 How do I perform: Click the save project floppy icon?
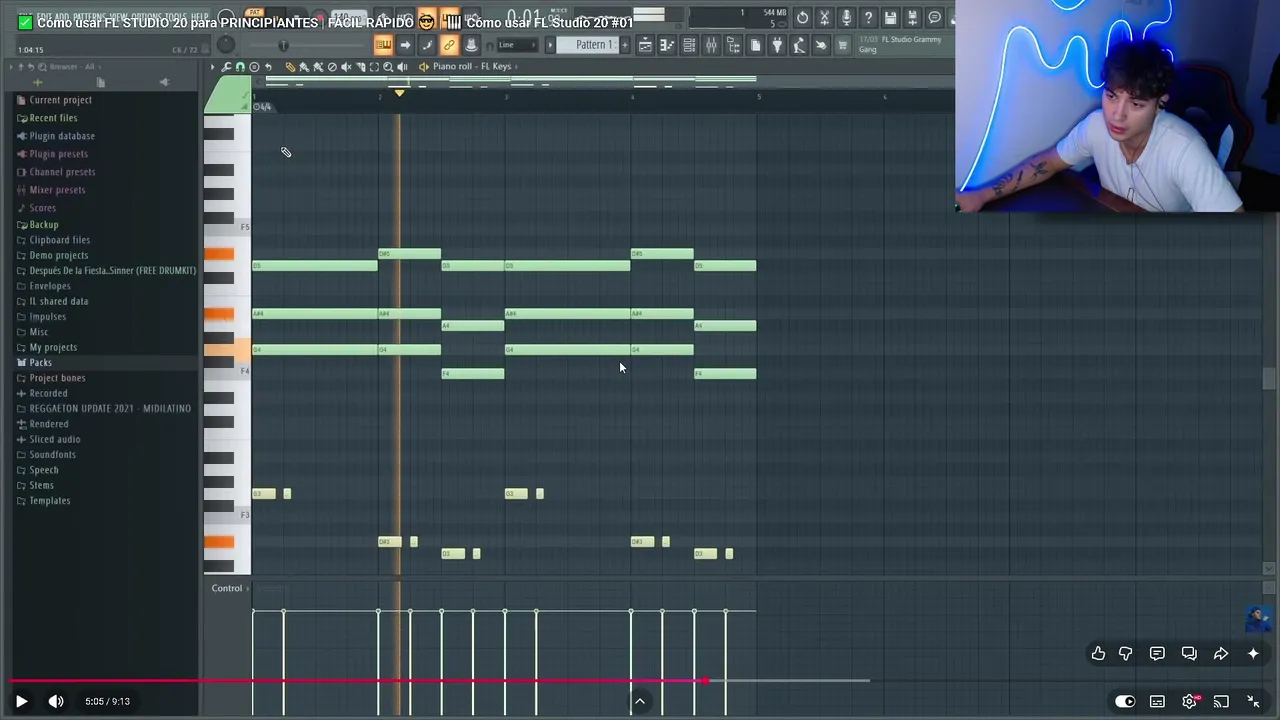pyautogui.click(x=890, y=18)
